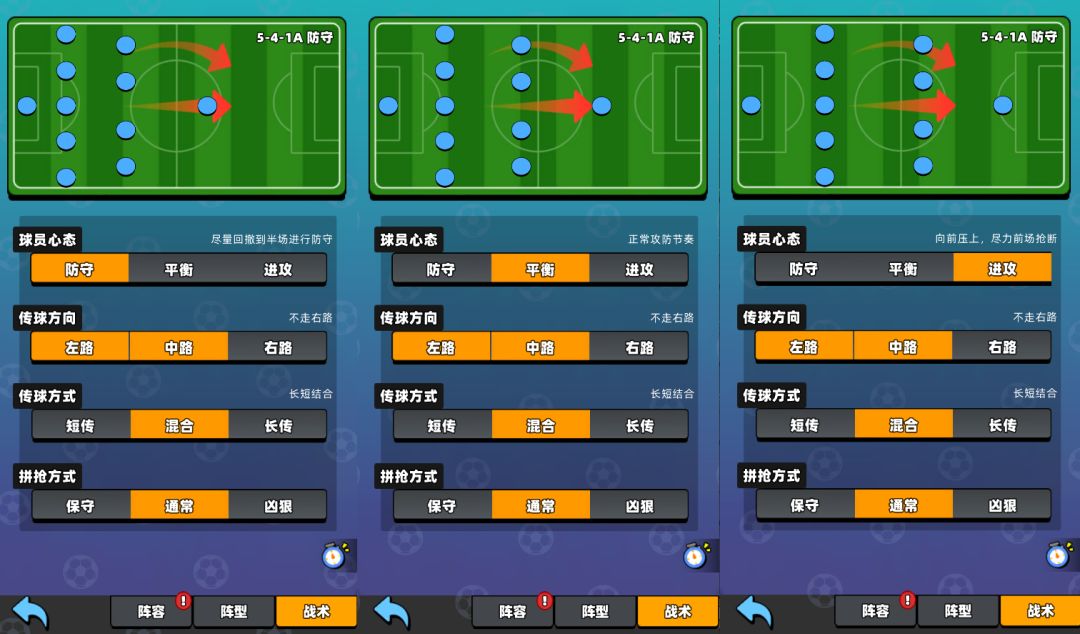Open 战术 tab in middle panel
The width and height of the screenshot is (1080, 634).
click(678, 611)
